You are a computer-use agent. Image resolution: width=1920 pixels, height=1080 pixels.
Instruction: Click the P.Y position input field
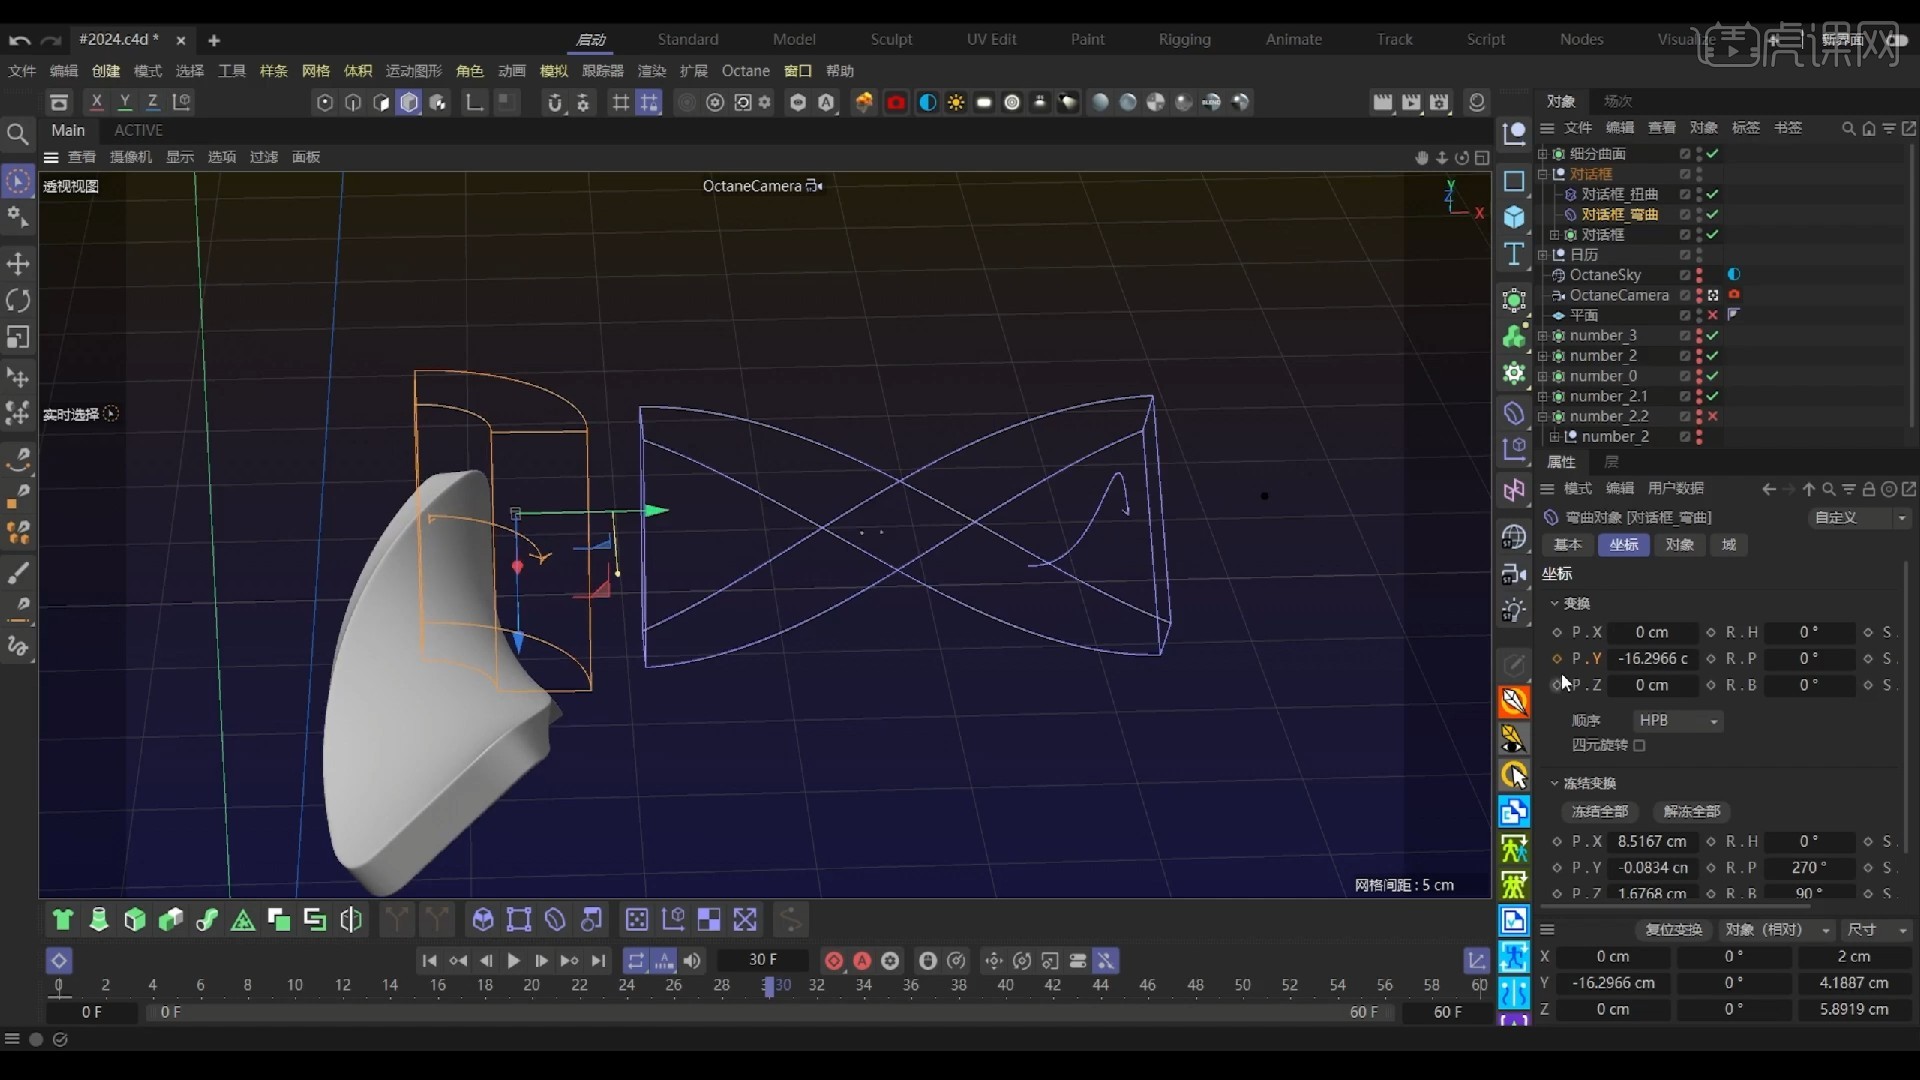(x=1653, y=659)
